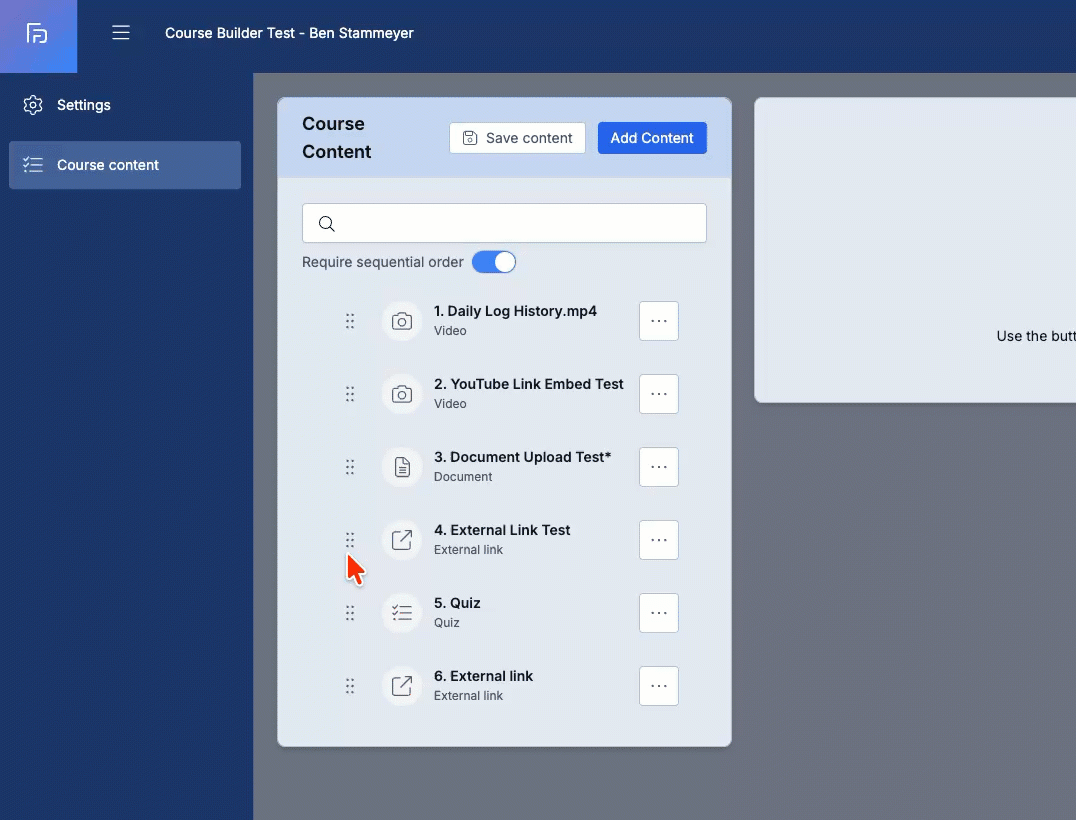Screen dimensions: 1076x820
Task: Focus the course content search field
Action: pyautogui.click(x=504, y=223)
